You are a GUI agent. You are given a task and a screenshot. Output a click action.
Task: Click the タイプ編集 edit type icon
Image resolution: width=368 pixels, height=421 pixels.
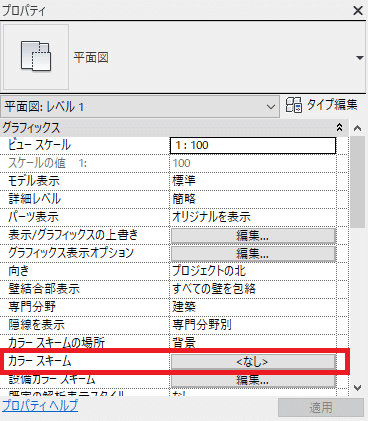click(x=293, y=105)
